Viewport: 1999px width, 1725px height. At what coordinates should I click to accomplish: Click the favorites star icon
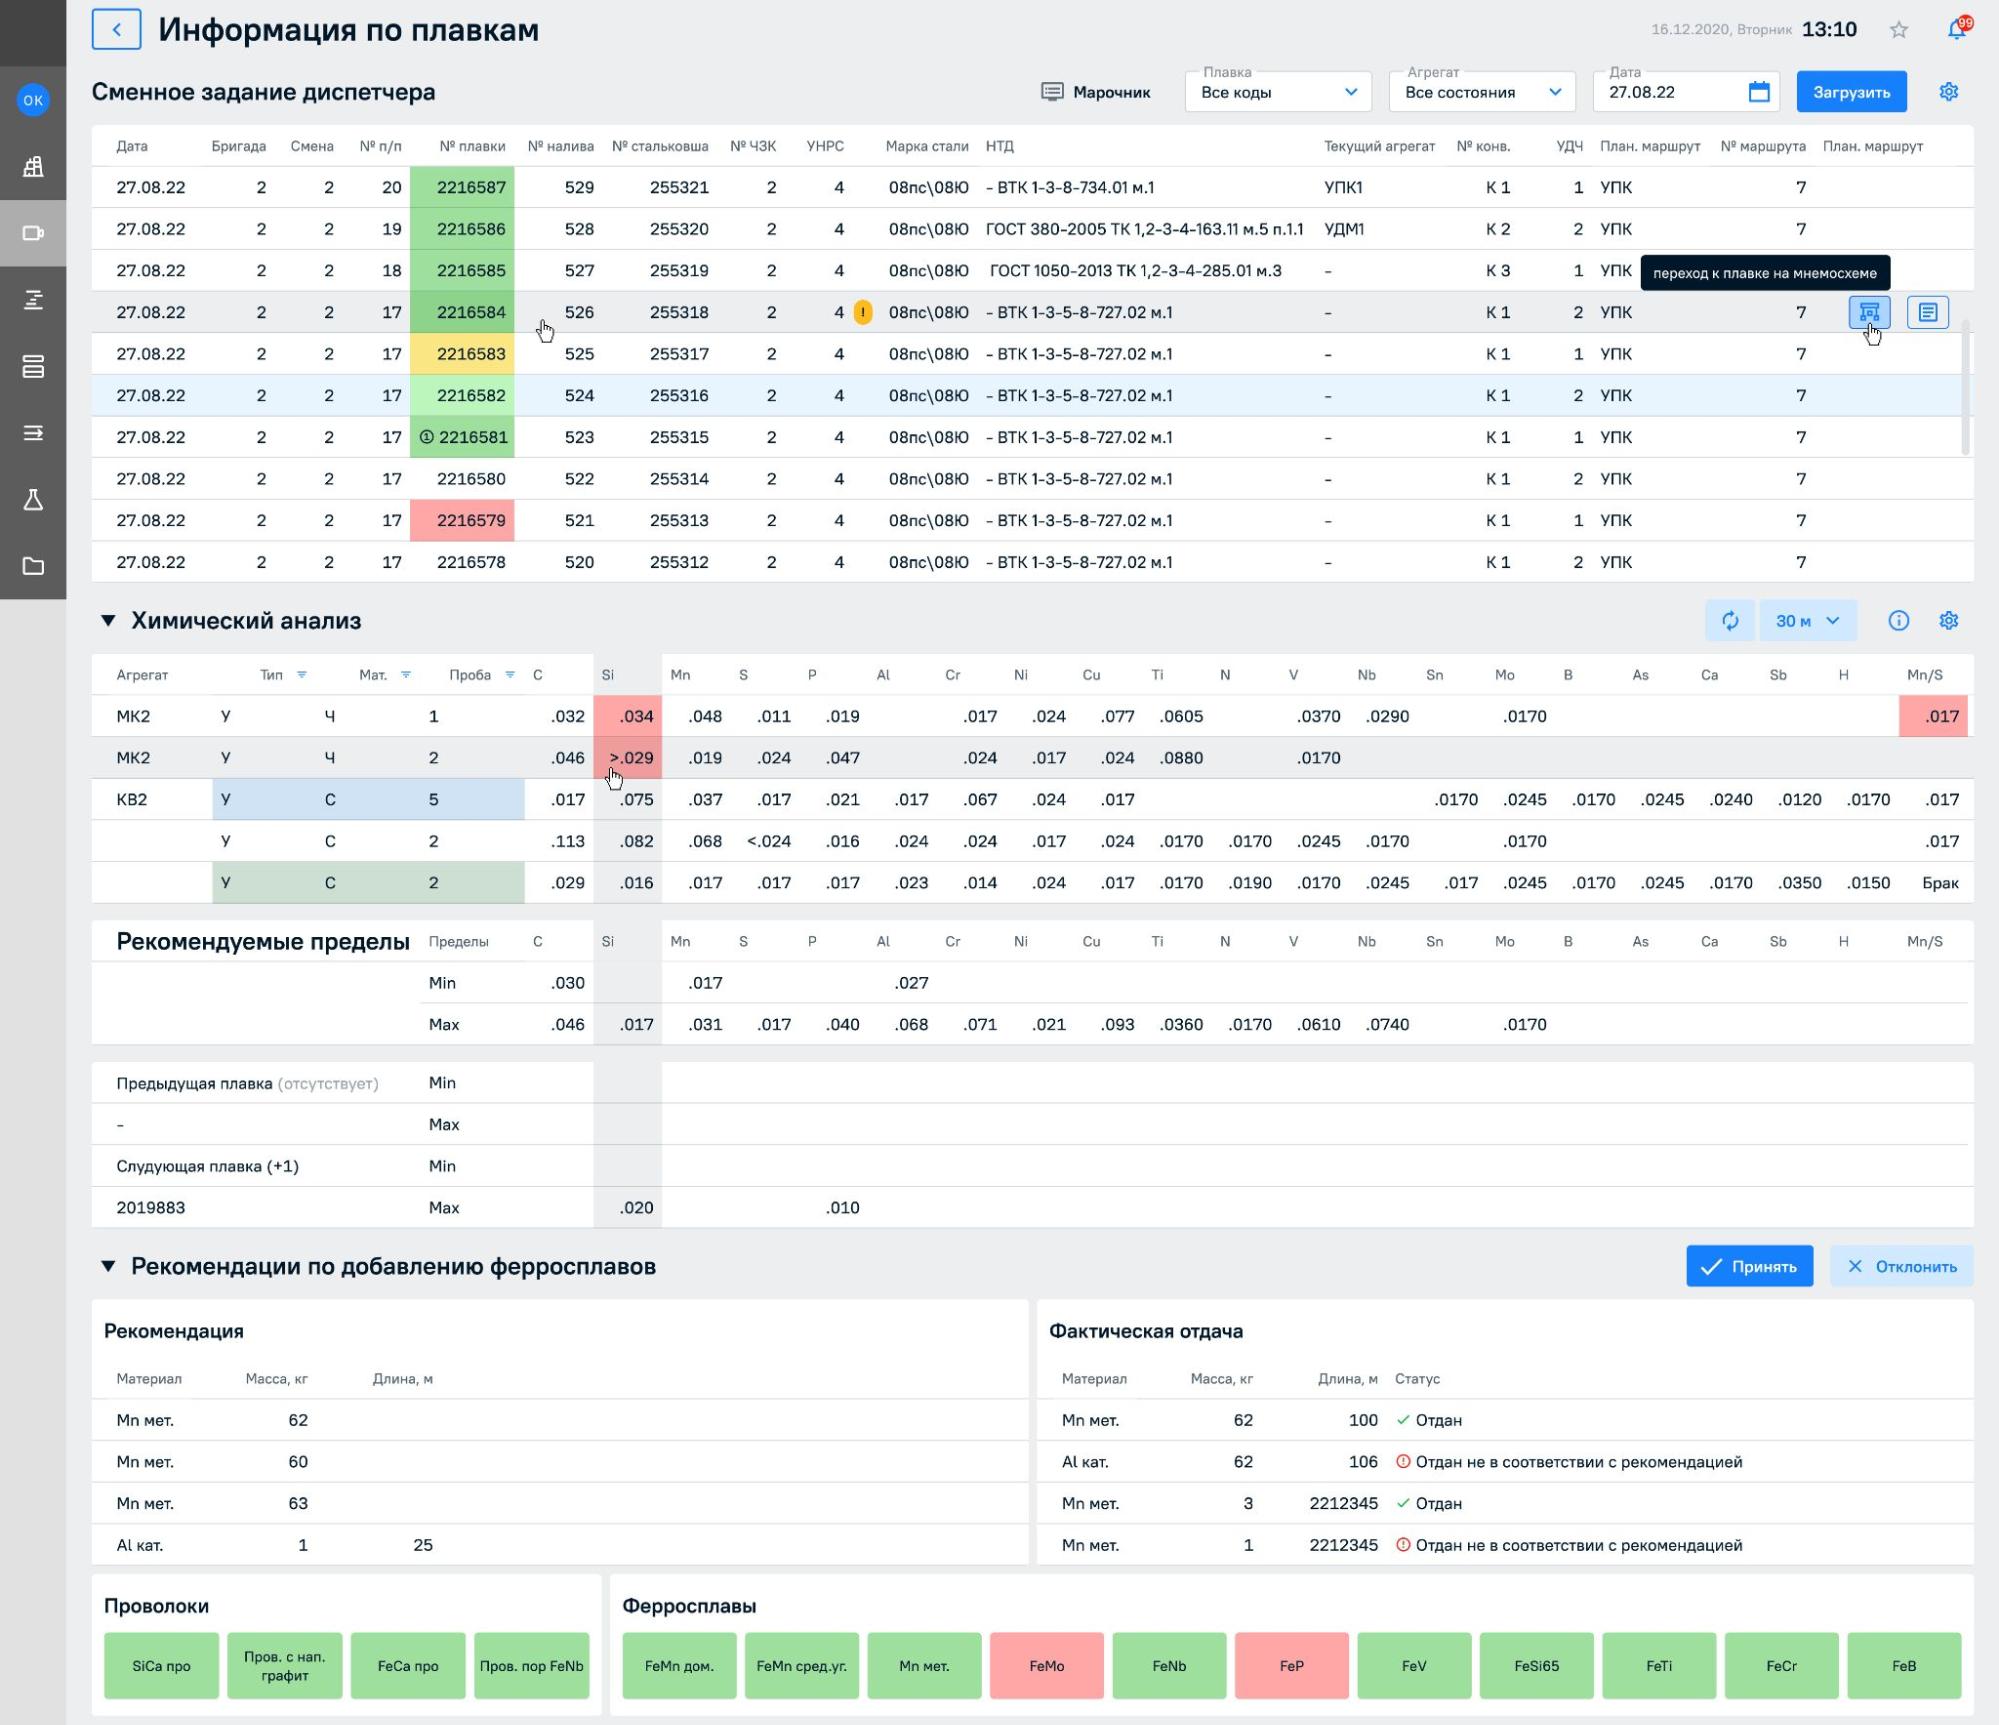click(x=1899, y=30)
